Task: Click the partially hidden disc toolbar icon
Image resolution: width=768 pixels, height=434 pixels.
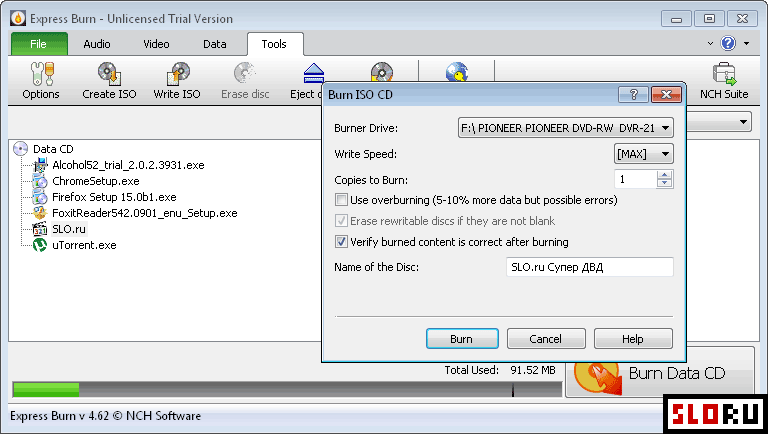Action: point(382,72)
